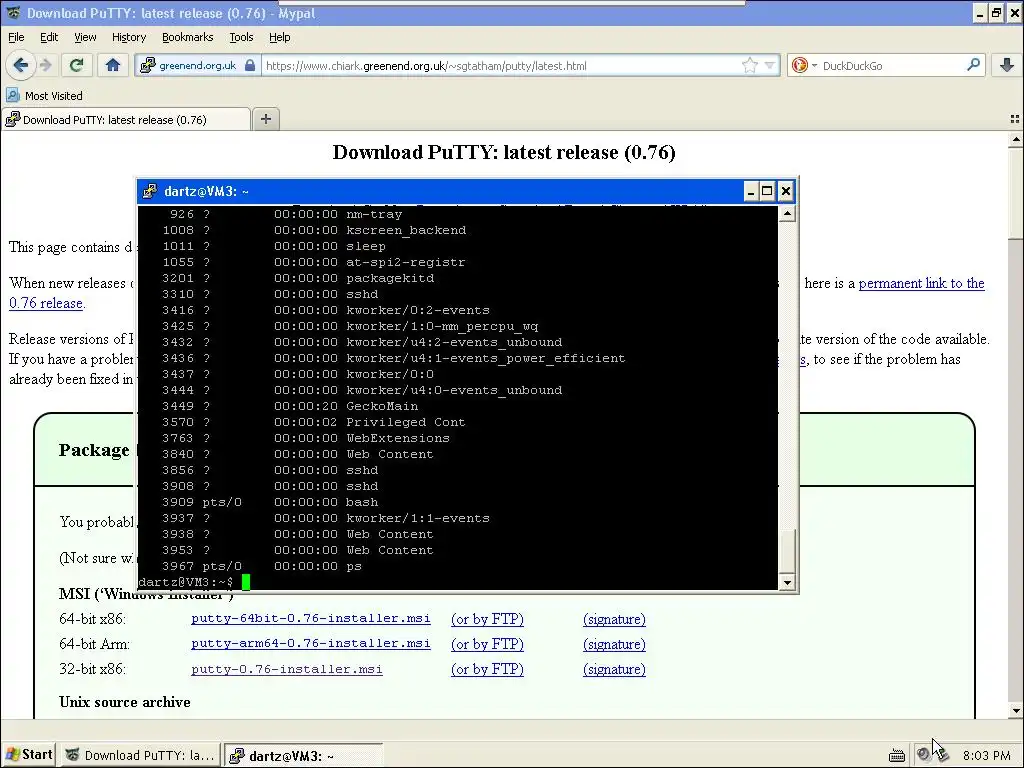The width and height of the screenshot is (1024, 768).
Task: Open the Edit menu
Action: click(x=49, y=37)
